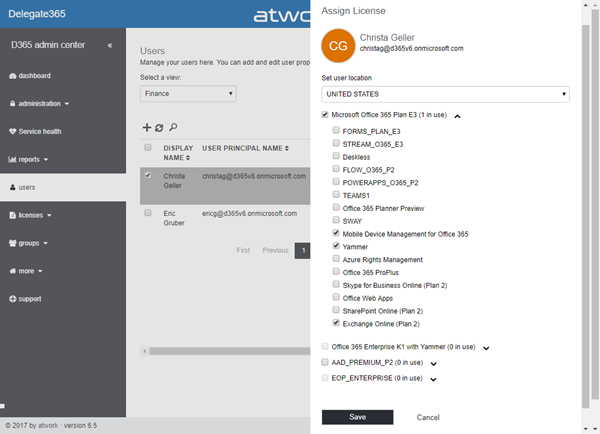The width and height of the screenshot is (600, 434).
Task: Open the groups sidebar menu
Action: pos(28,243)
